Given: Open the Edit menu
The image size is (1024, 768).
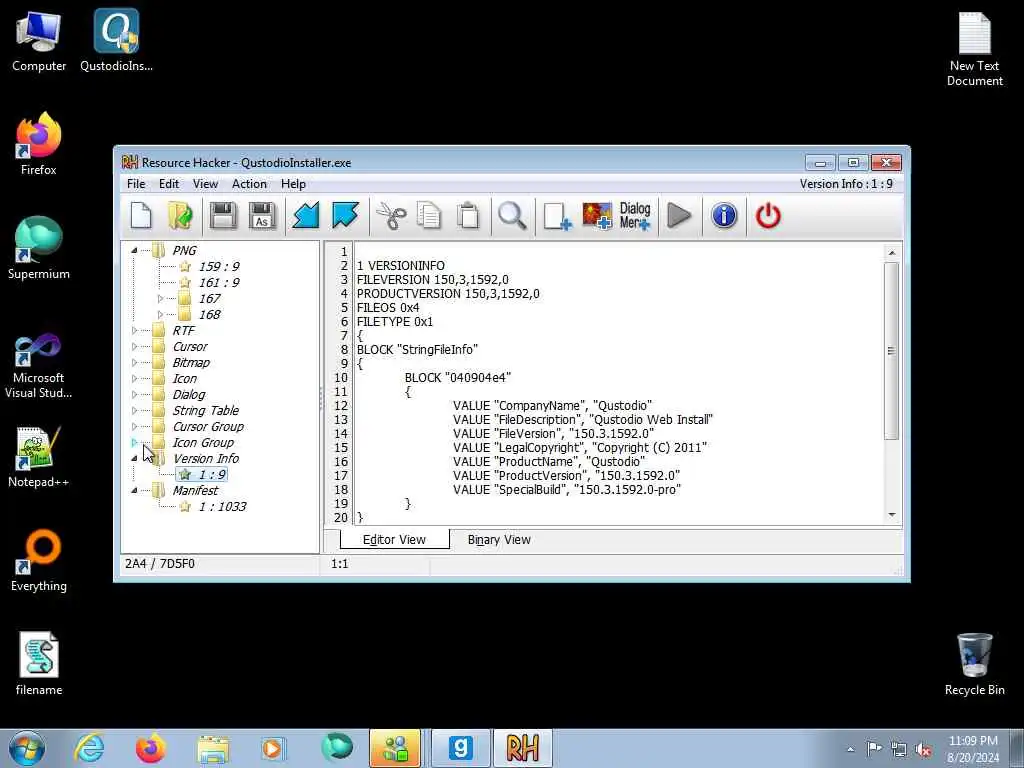Looking at the screenshot, I should 168,184.
